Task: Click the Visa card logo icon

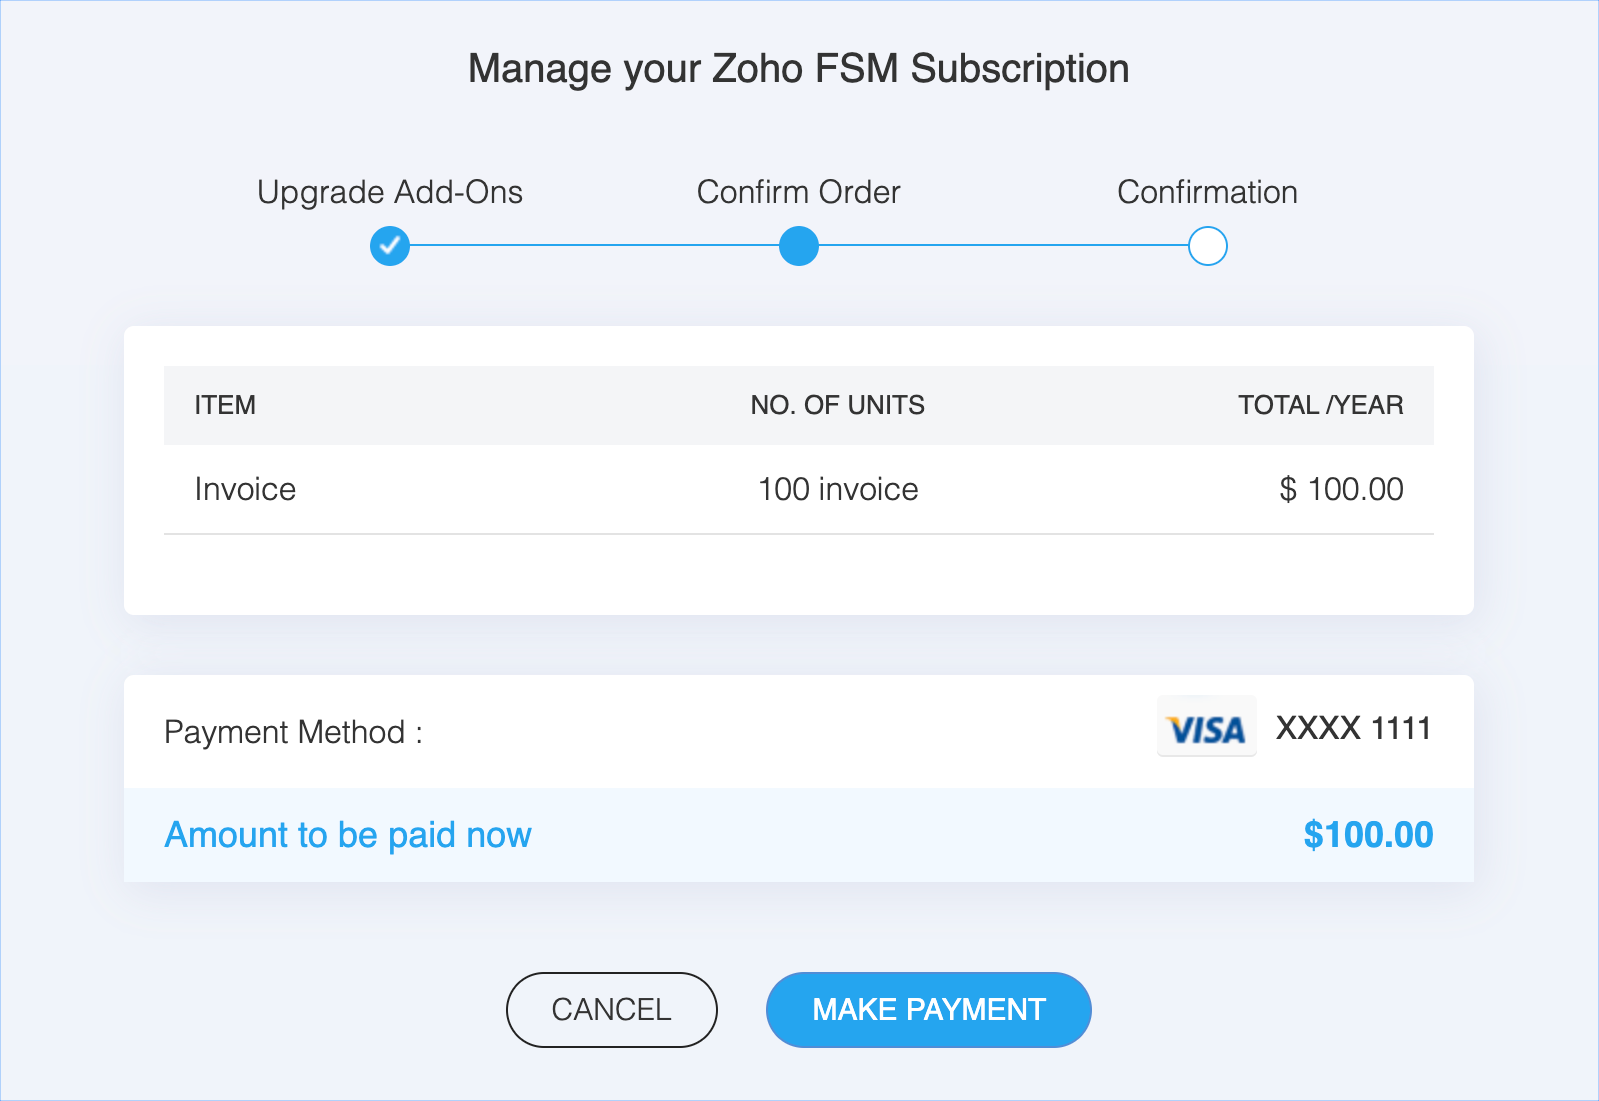Action: tap(1206, 728)
